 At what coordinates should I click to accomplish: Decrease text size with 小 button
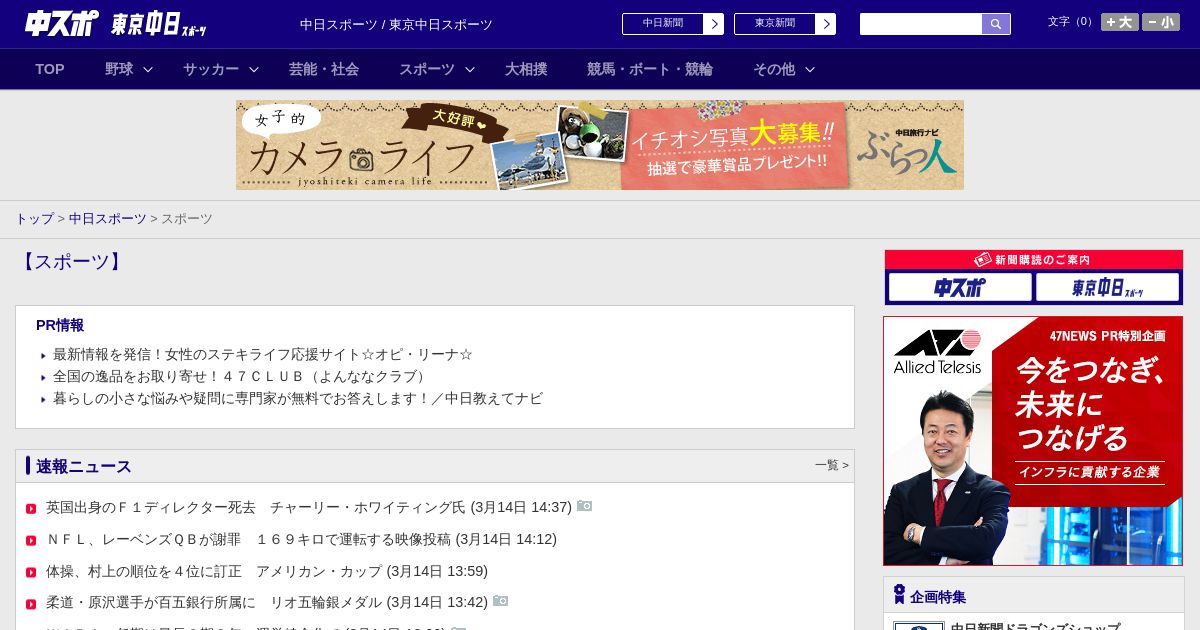pos(1161,22)
